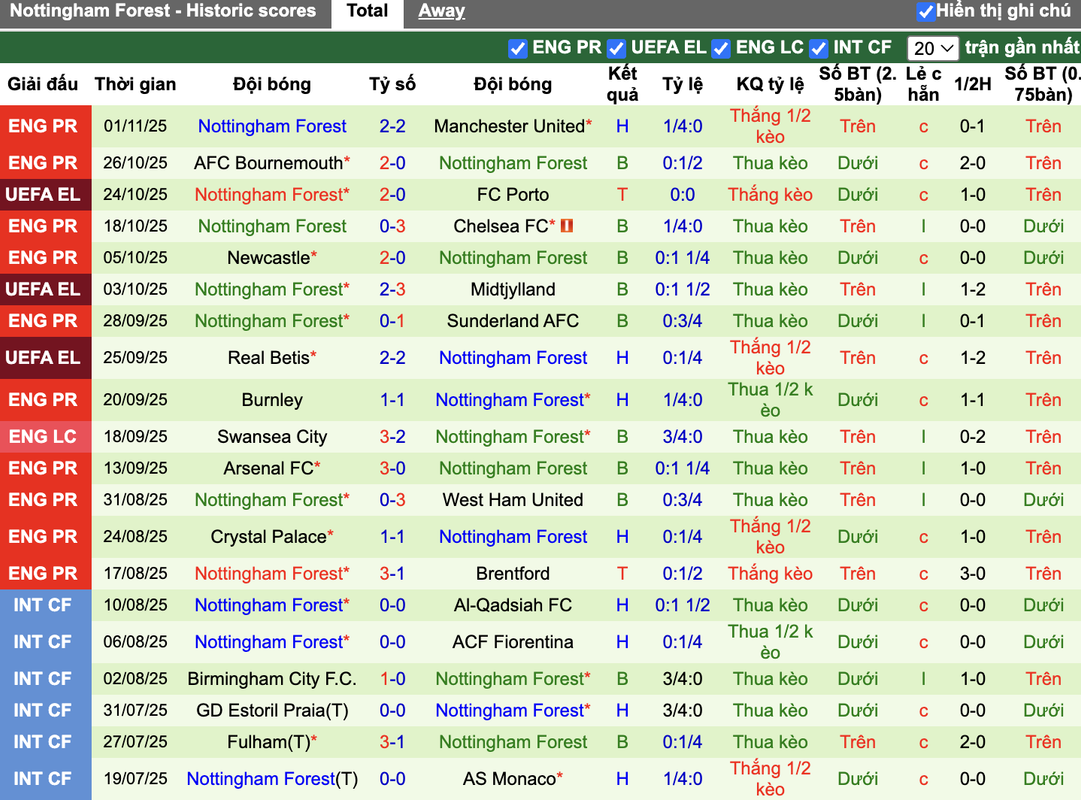Click Thắng kèo result in Brentford row
The image size is (1081, 800).
click(770, 574)
